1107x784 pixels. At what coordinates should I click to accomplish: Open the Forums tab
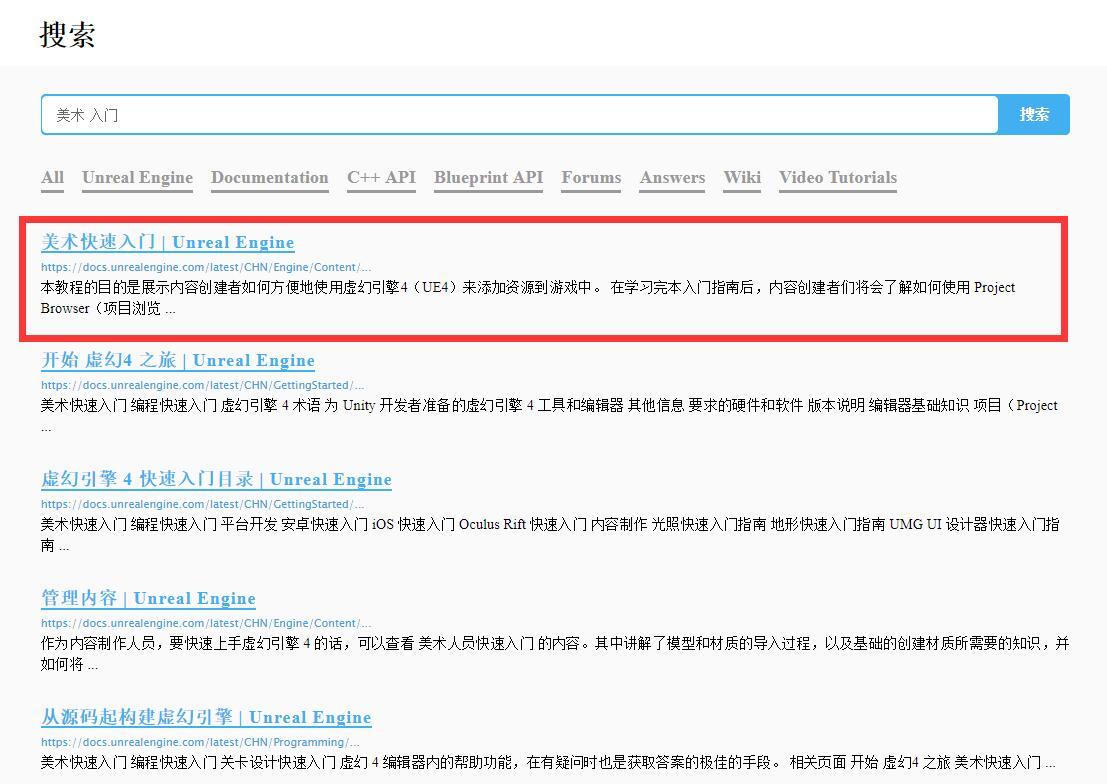pyautogui.click(x=591, y=178)
